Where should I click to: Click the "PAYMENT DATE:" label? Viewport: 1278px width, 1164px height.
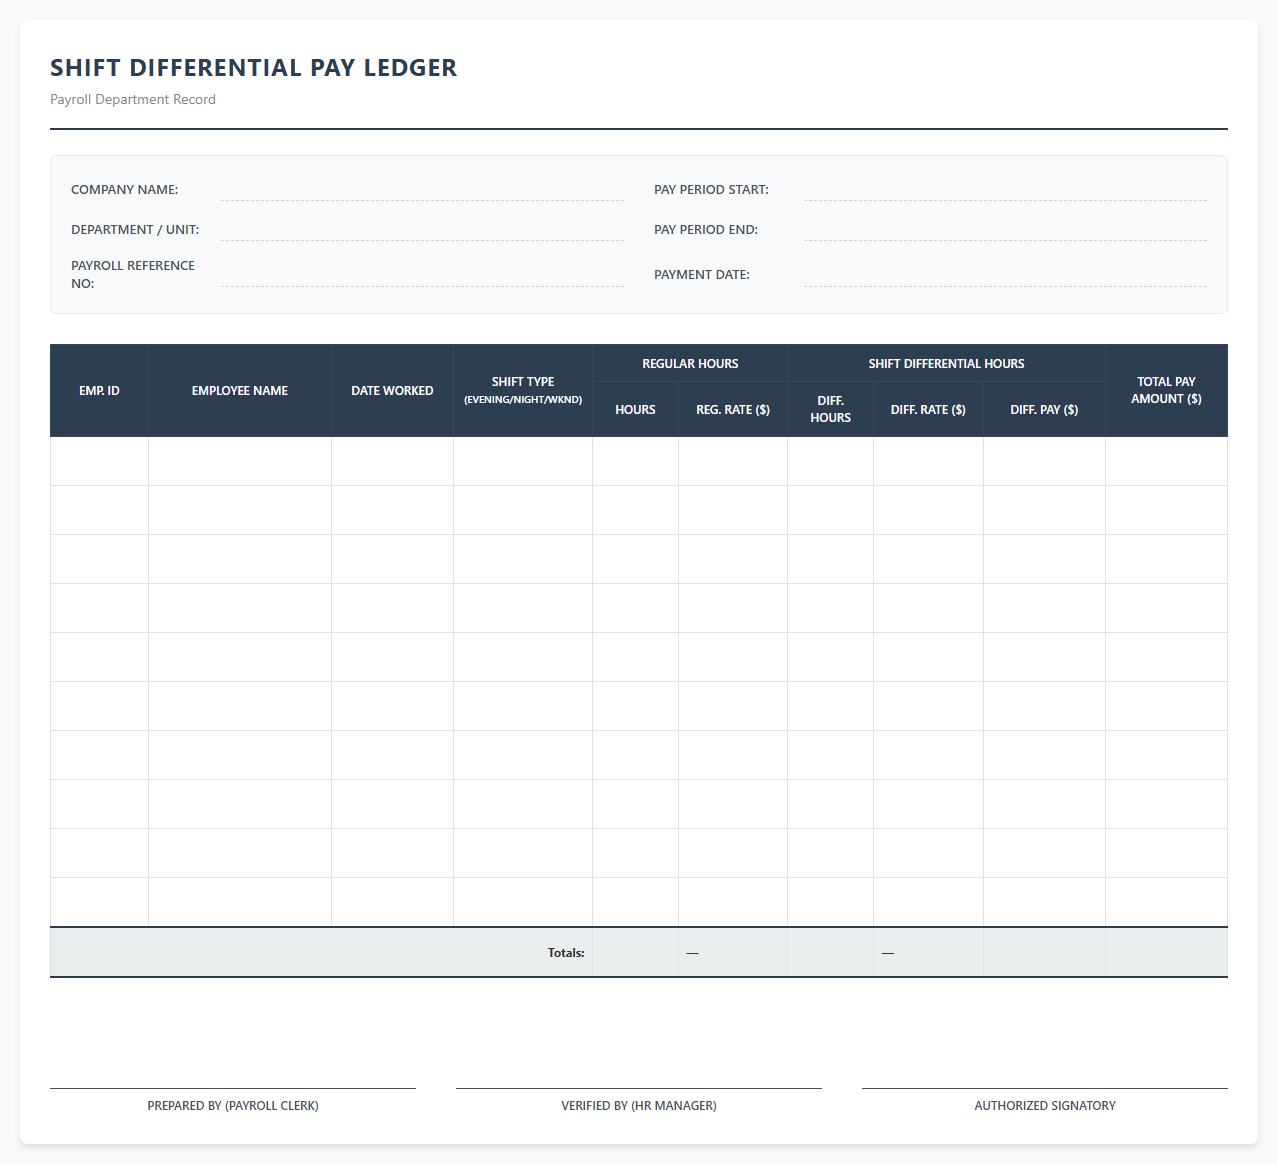pyautogui.click(x=702, y=275)
